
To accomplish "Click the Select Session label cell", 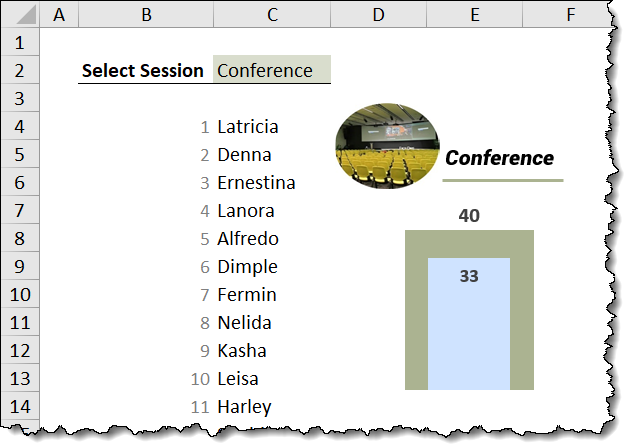I will tap(143, 70).
